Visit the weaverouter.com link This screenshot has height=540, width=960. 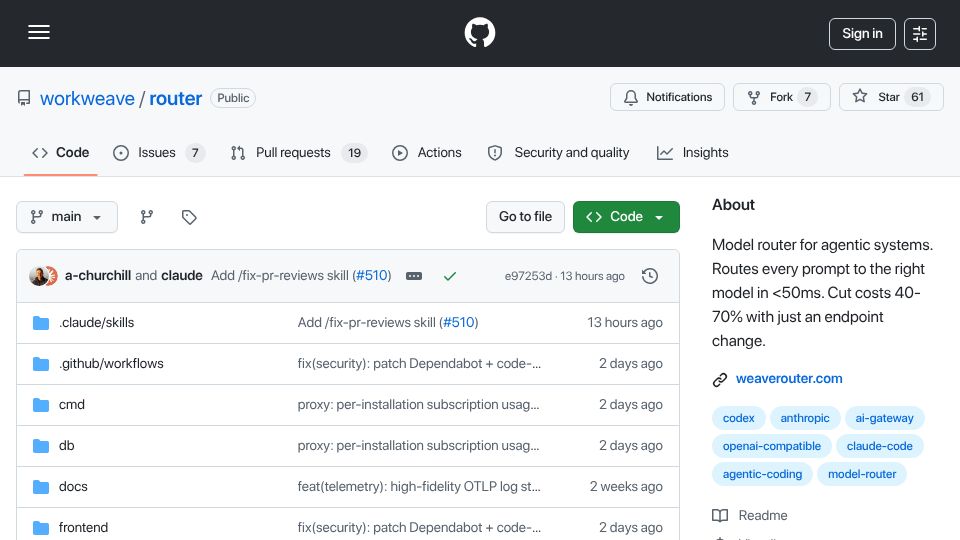(789, 379)
